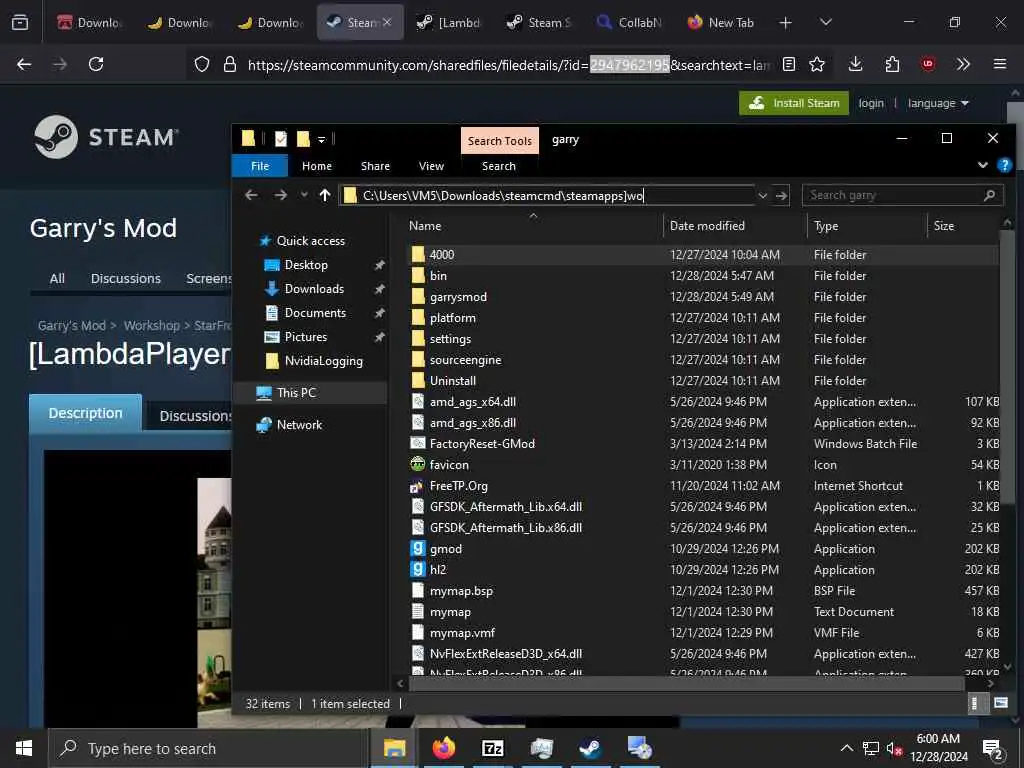
Task: Open a new Firefox tab with plus
Action: click(x=786, y=22)
